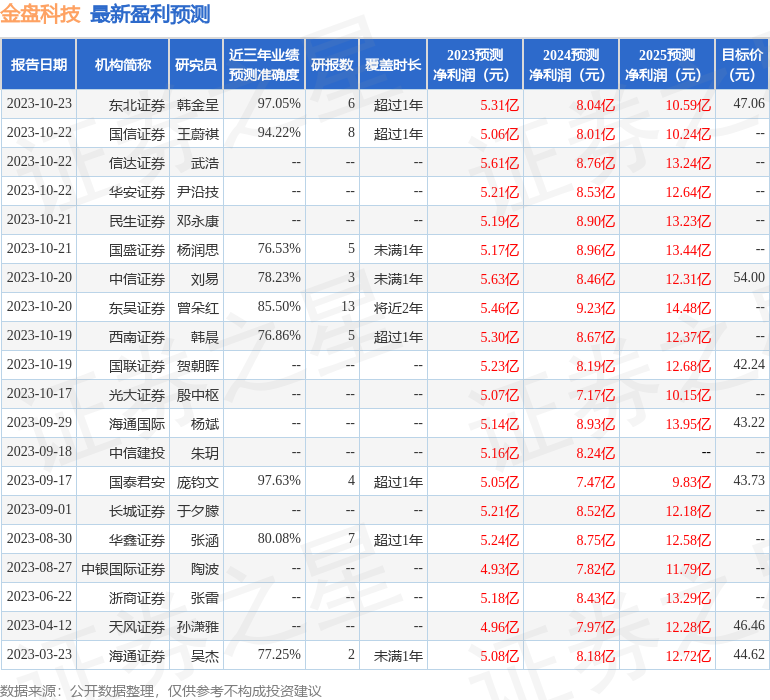This screenshot has width=770, height=700.
Task: Click the 5.63亿 2023 profit value
Action: (499, 279)
